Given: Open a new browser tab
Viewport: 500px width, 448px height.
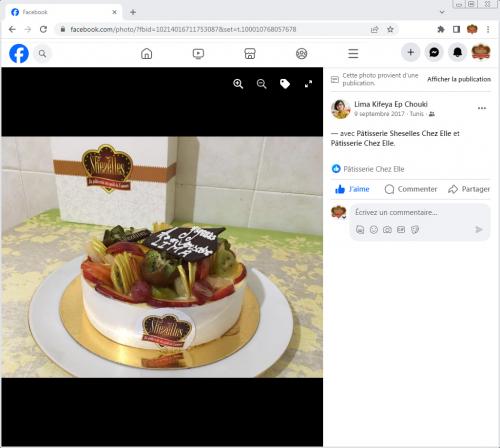Looking at the screenshot, I should tap(133, 12).
